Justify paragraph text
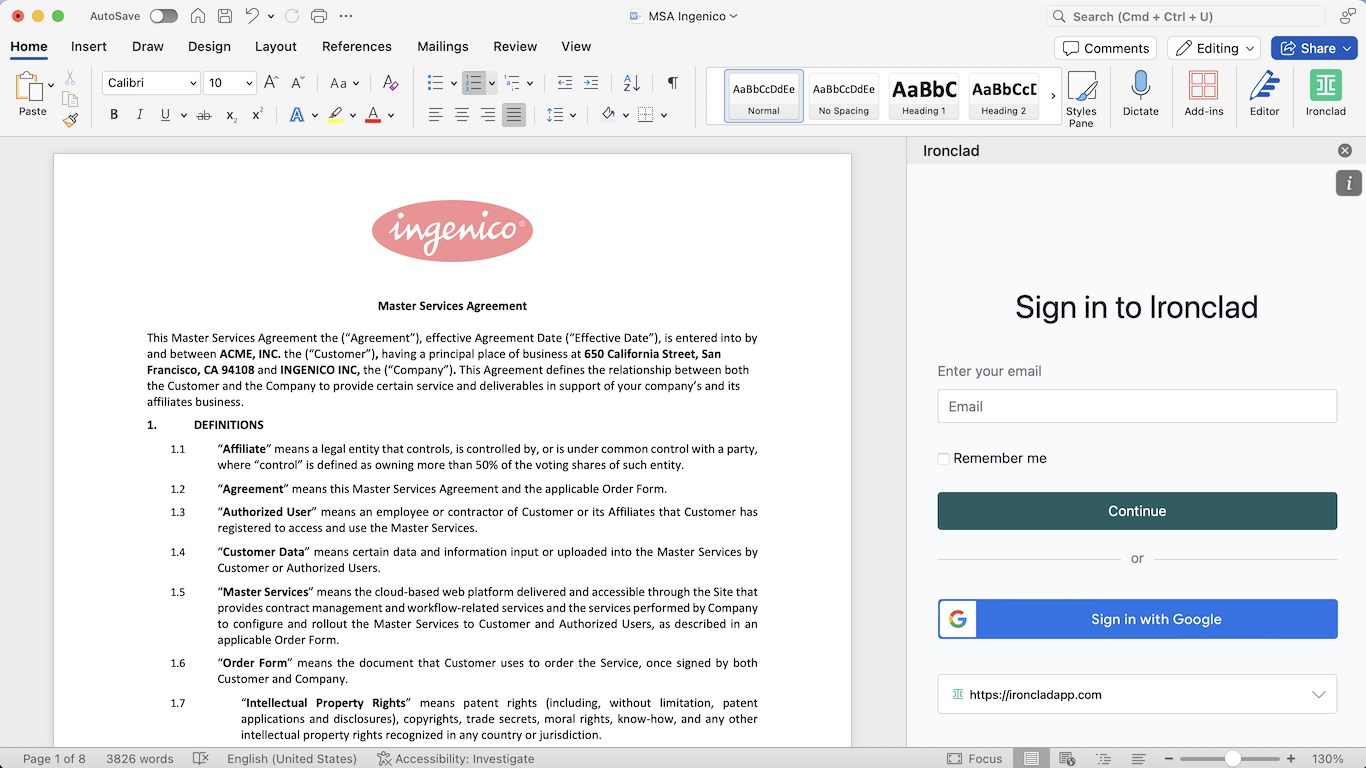The height and width of the screenshot is (768, 1366). [514, 115]
